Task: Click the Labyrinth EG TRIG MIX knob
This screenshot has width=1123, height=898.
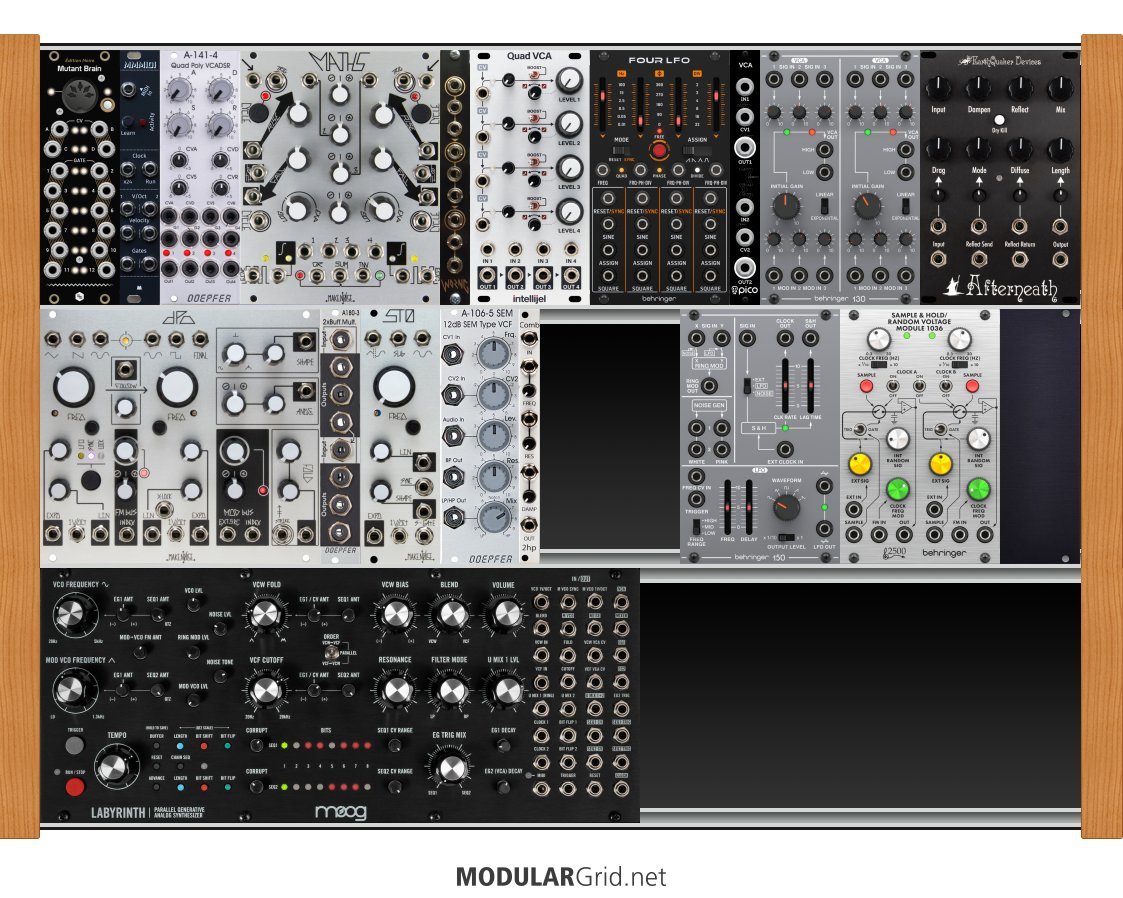Action: click(x=451, y=767)
